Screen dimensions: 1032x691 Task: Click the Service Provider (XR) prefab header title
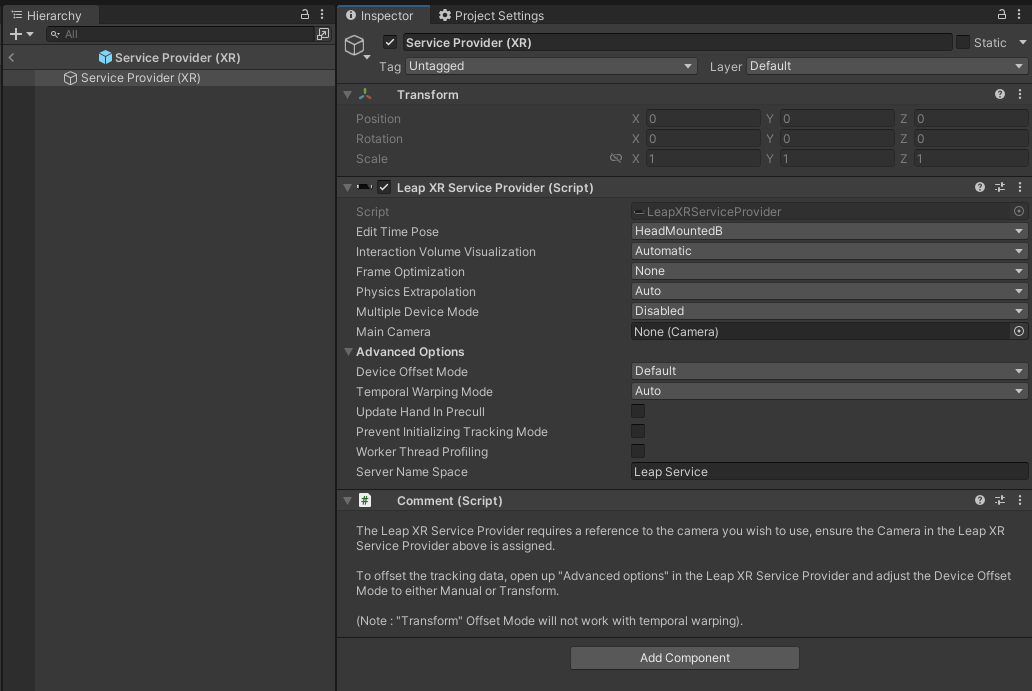coord(178,57)
